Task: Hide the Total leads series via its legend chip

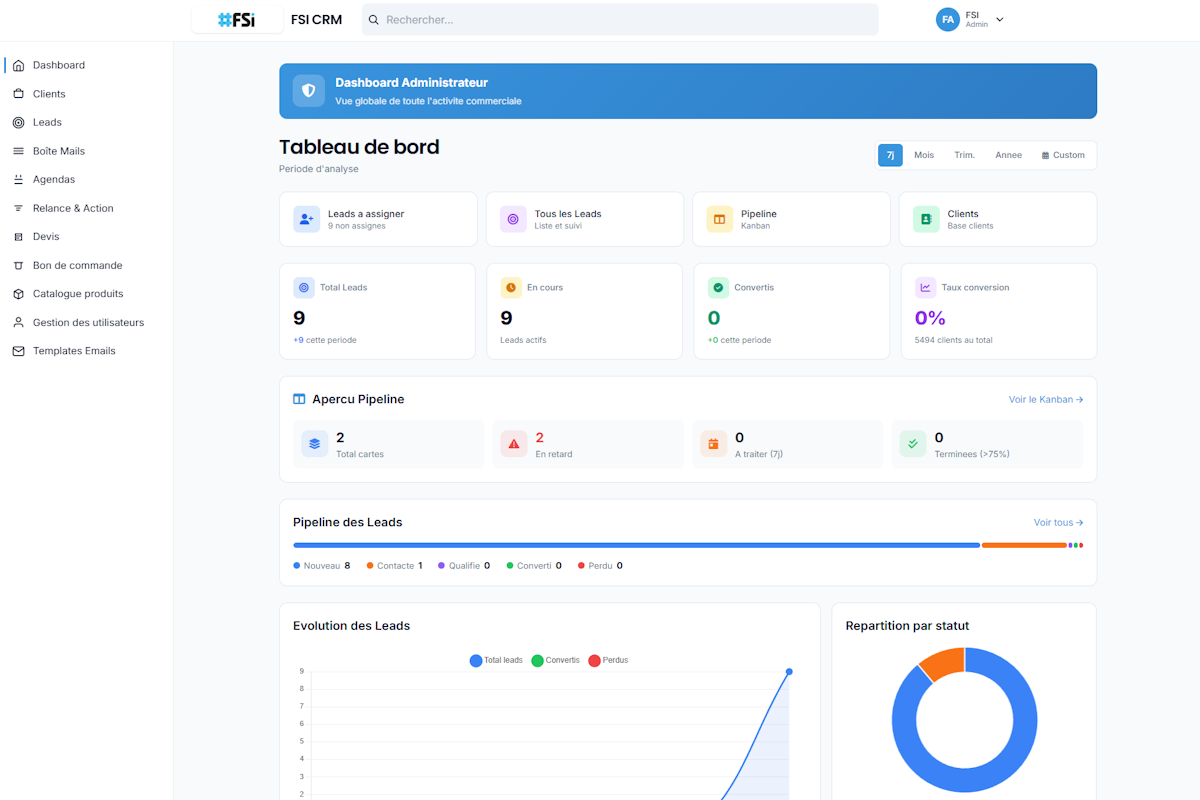Action: tap(496, 660)
